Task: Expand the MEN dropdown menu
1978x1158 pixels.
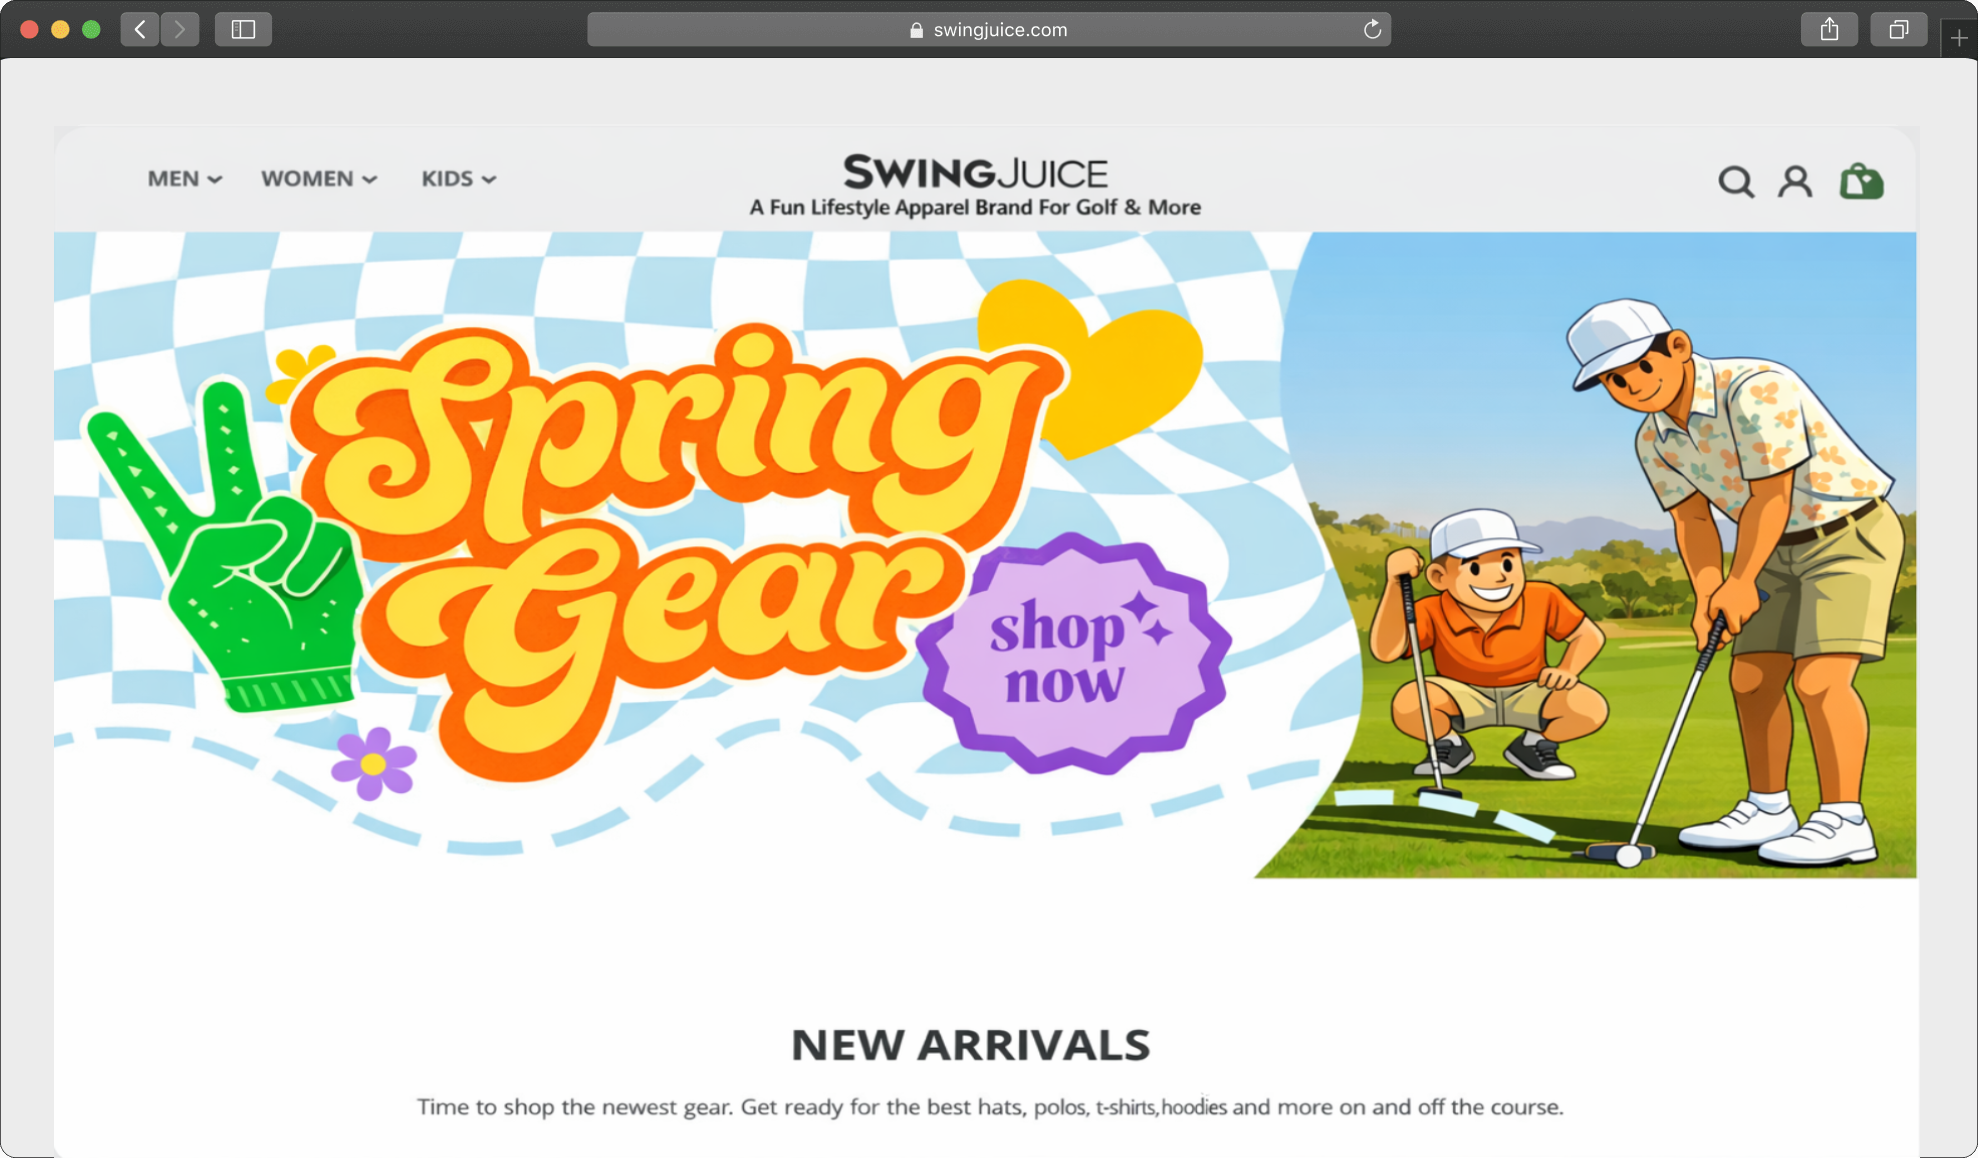Action: point(185,179)
